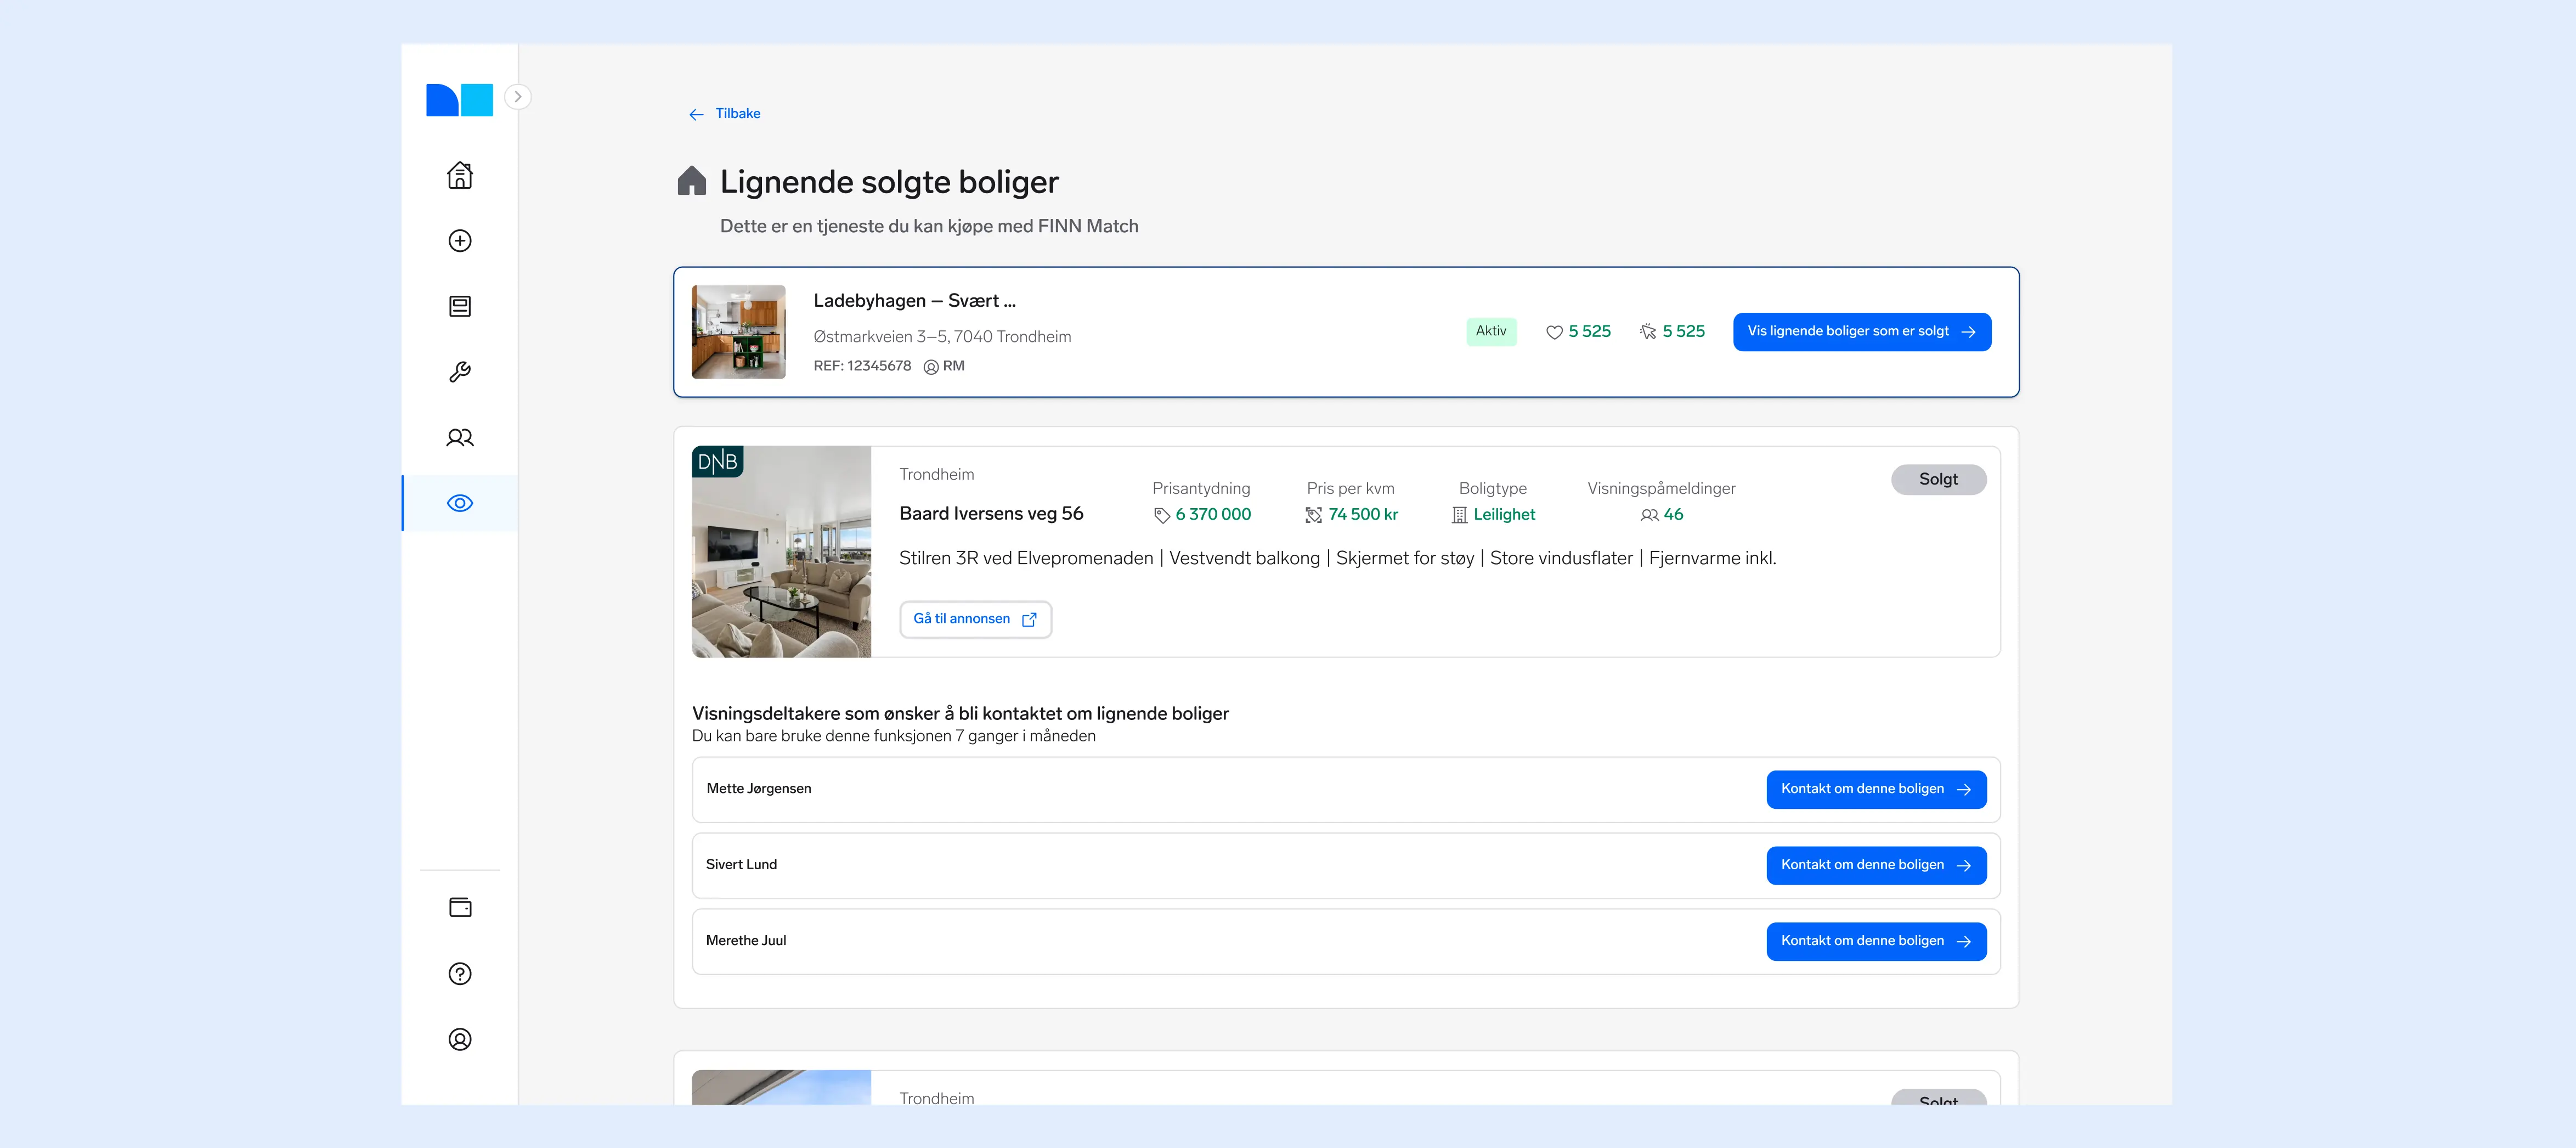The width and height of the screenshot is (2576, 1148).
Task: Click the Ladebyhagen – Svært listing title
Action: tap(914, 301)
